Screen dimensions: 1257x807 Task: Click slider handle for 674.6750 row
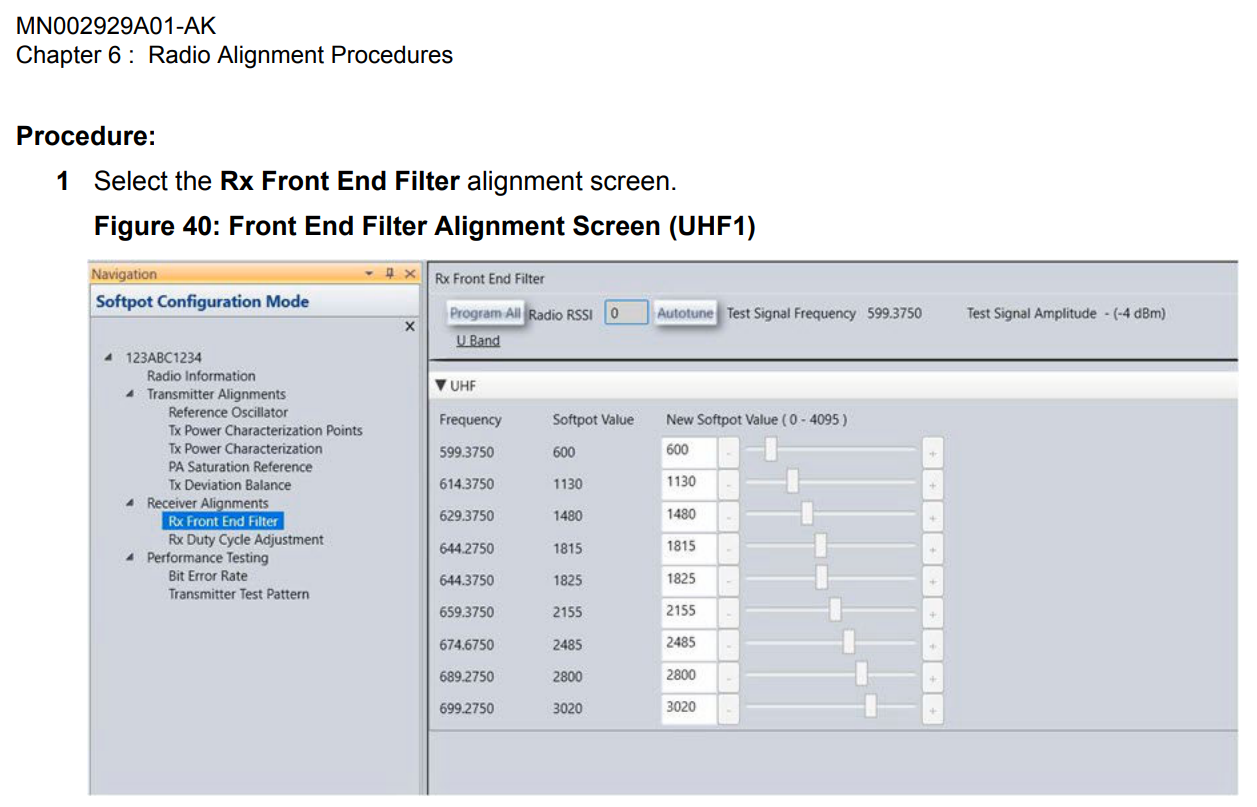point(849,642)
